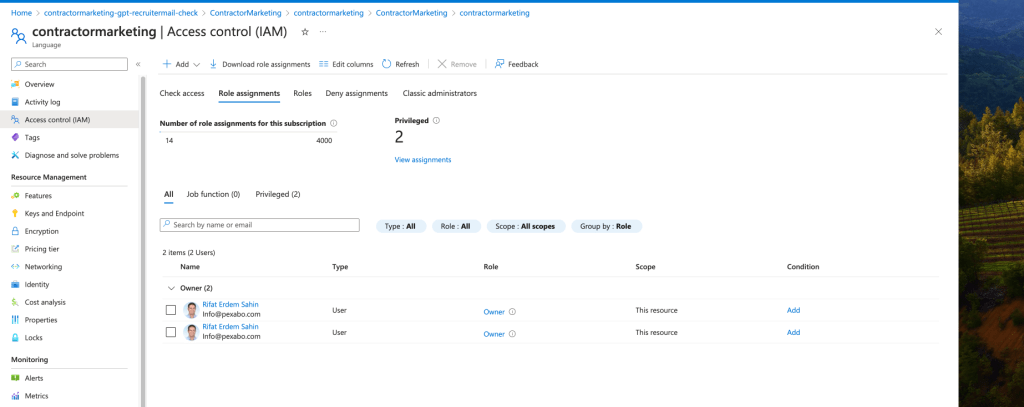Image resolution: width=1024 pixels, height=407 pixels.
Task: Select the Tags icon in sidebar
Action: click(15, 137)
